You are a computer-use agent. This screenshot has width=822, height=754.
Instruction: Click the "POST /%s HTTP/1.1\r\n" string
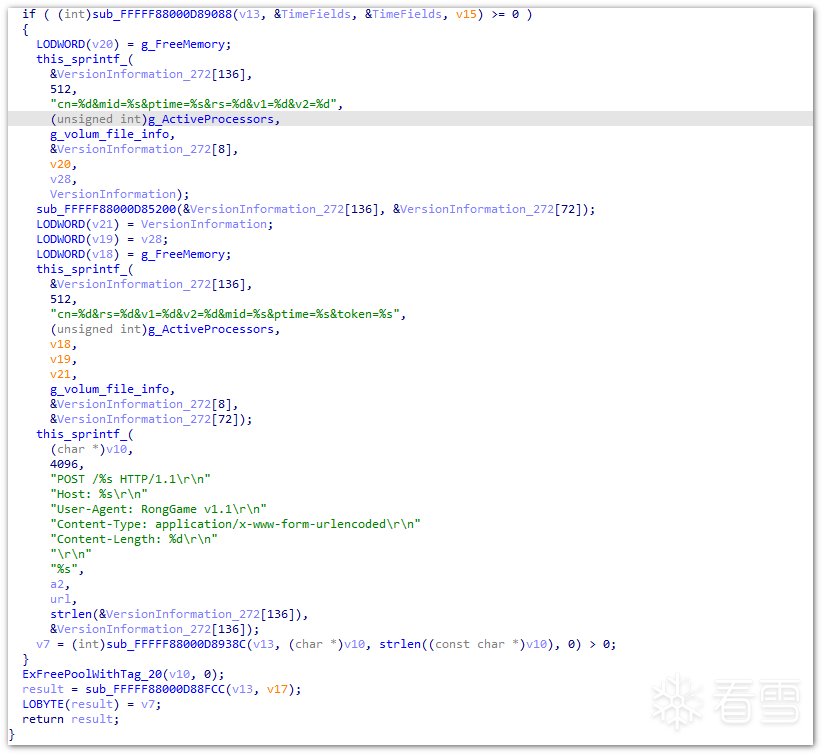click(x=131, y=479)
